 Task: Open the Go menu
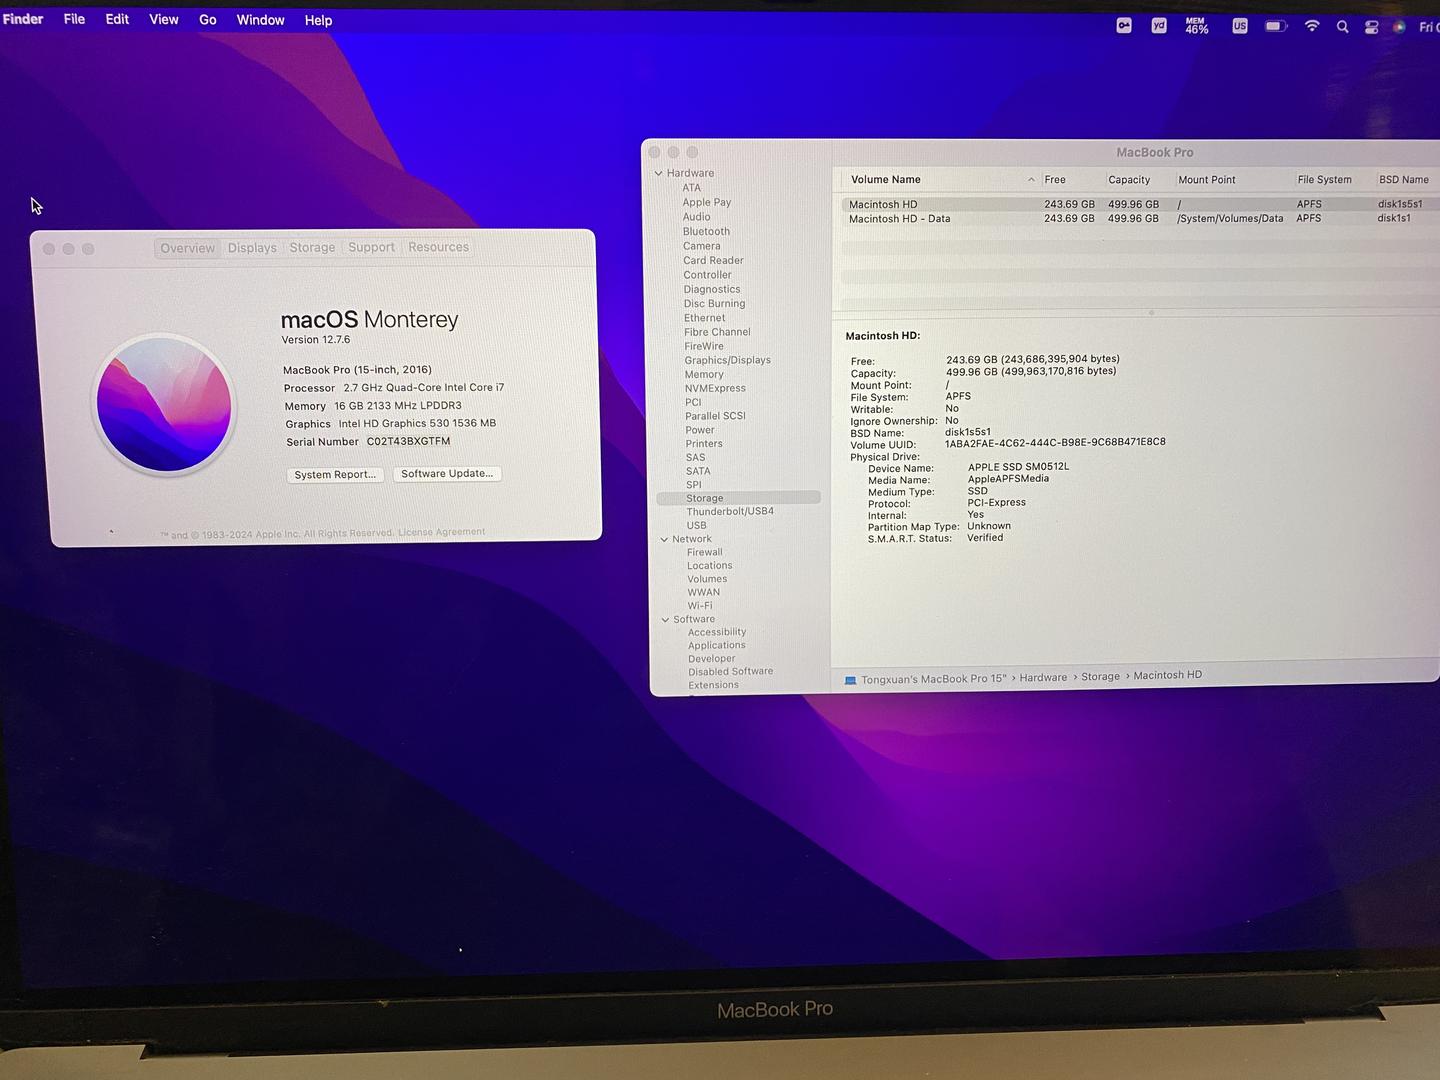[x=207, y=20]
